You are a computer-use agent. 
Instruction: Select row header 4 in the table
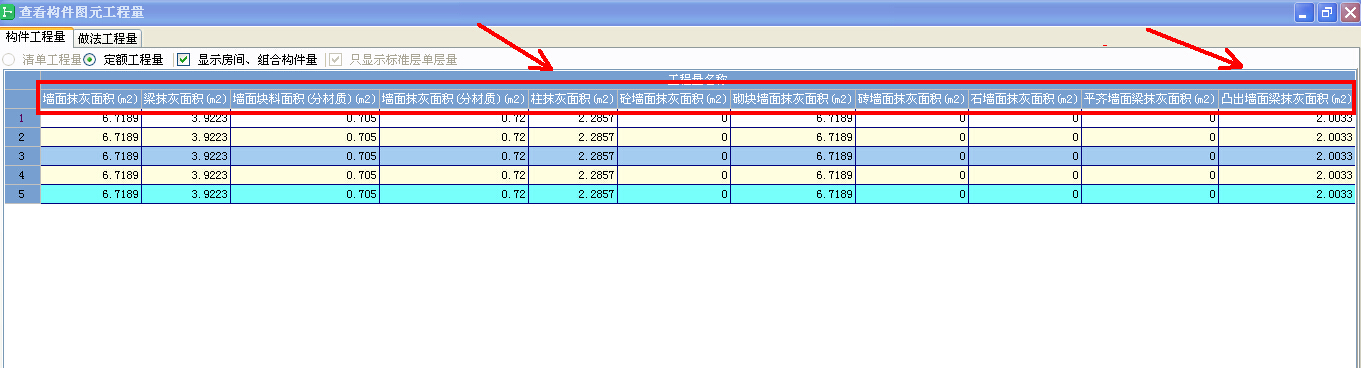22,175
